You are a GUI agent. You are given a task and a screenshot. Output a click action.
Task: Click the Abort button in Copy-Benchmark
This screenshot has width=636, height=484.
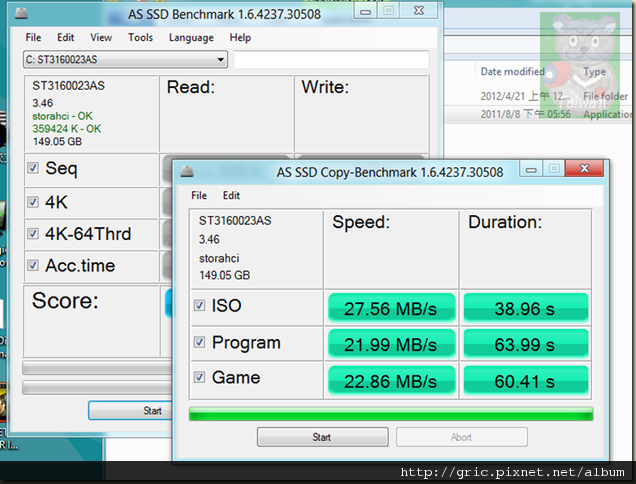[462, 437]
